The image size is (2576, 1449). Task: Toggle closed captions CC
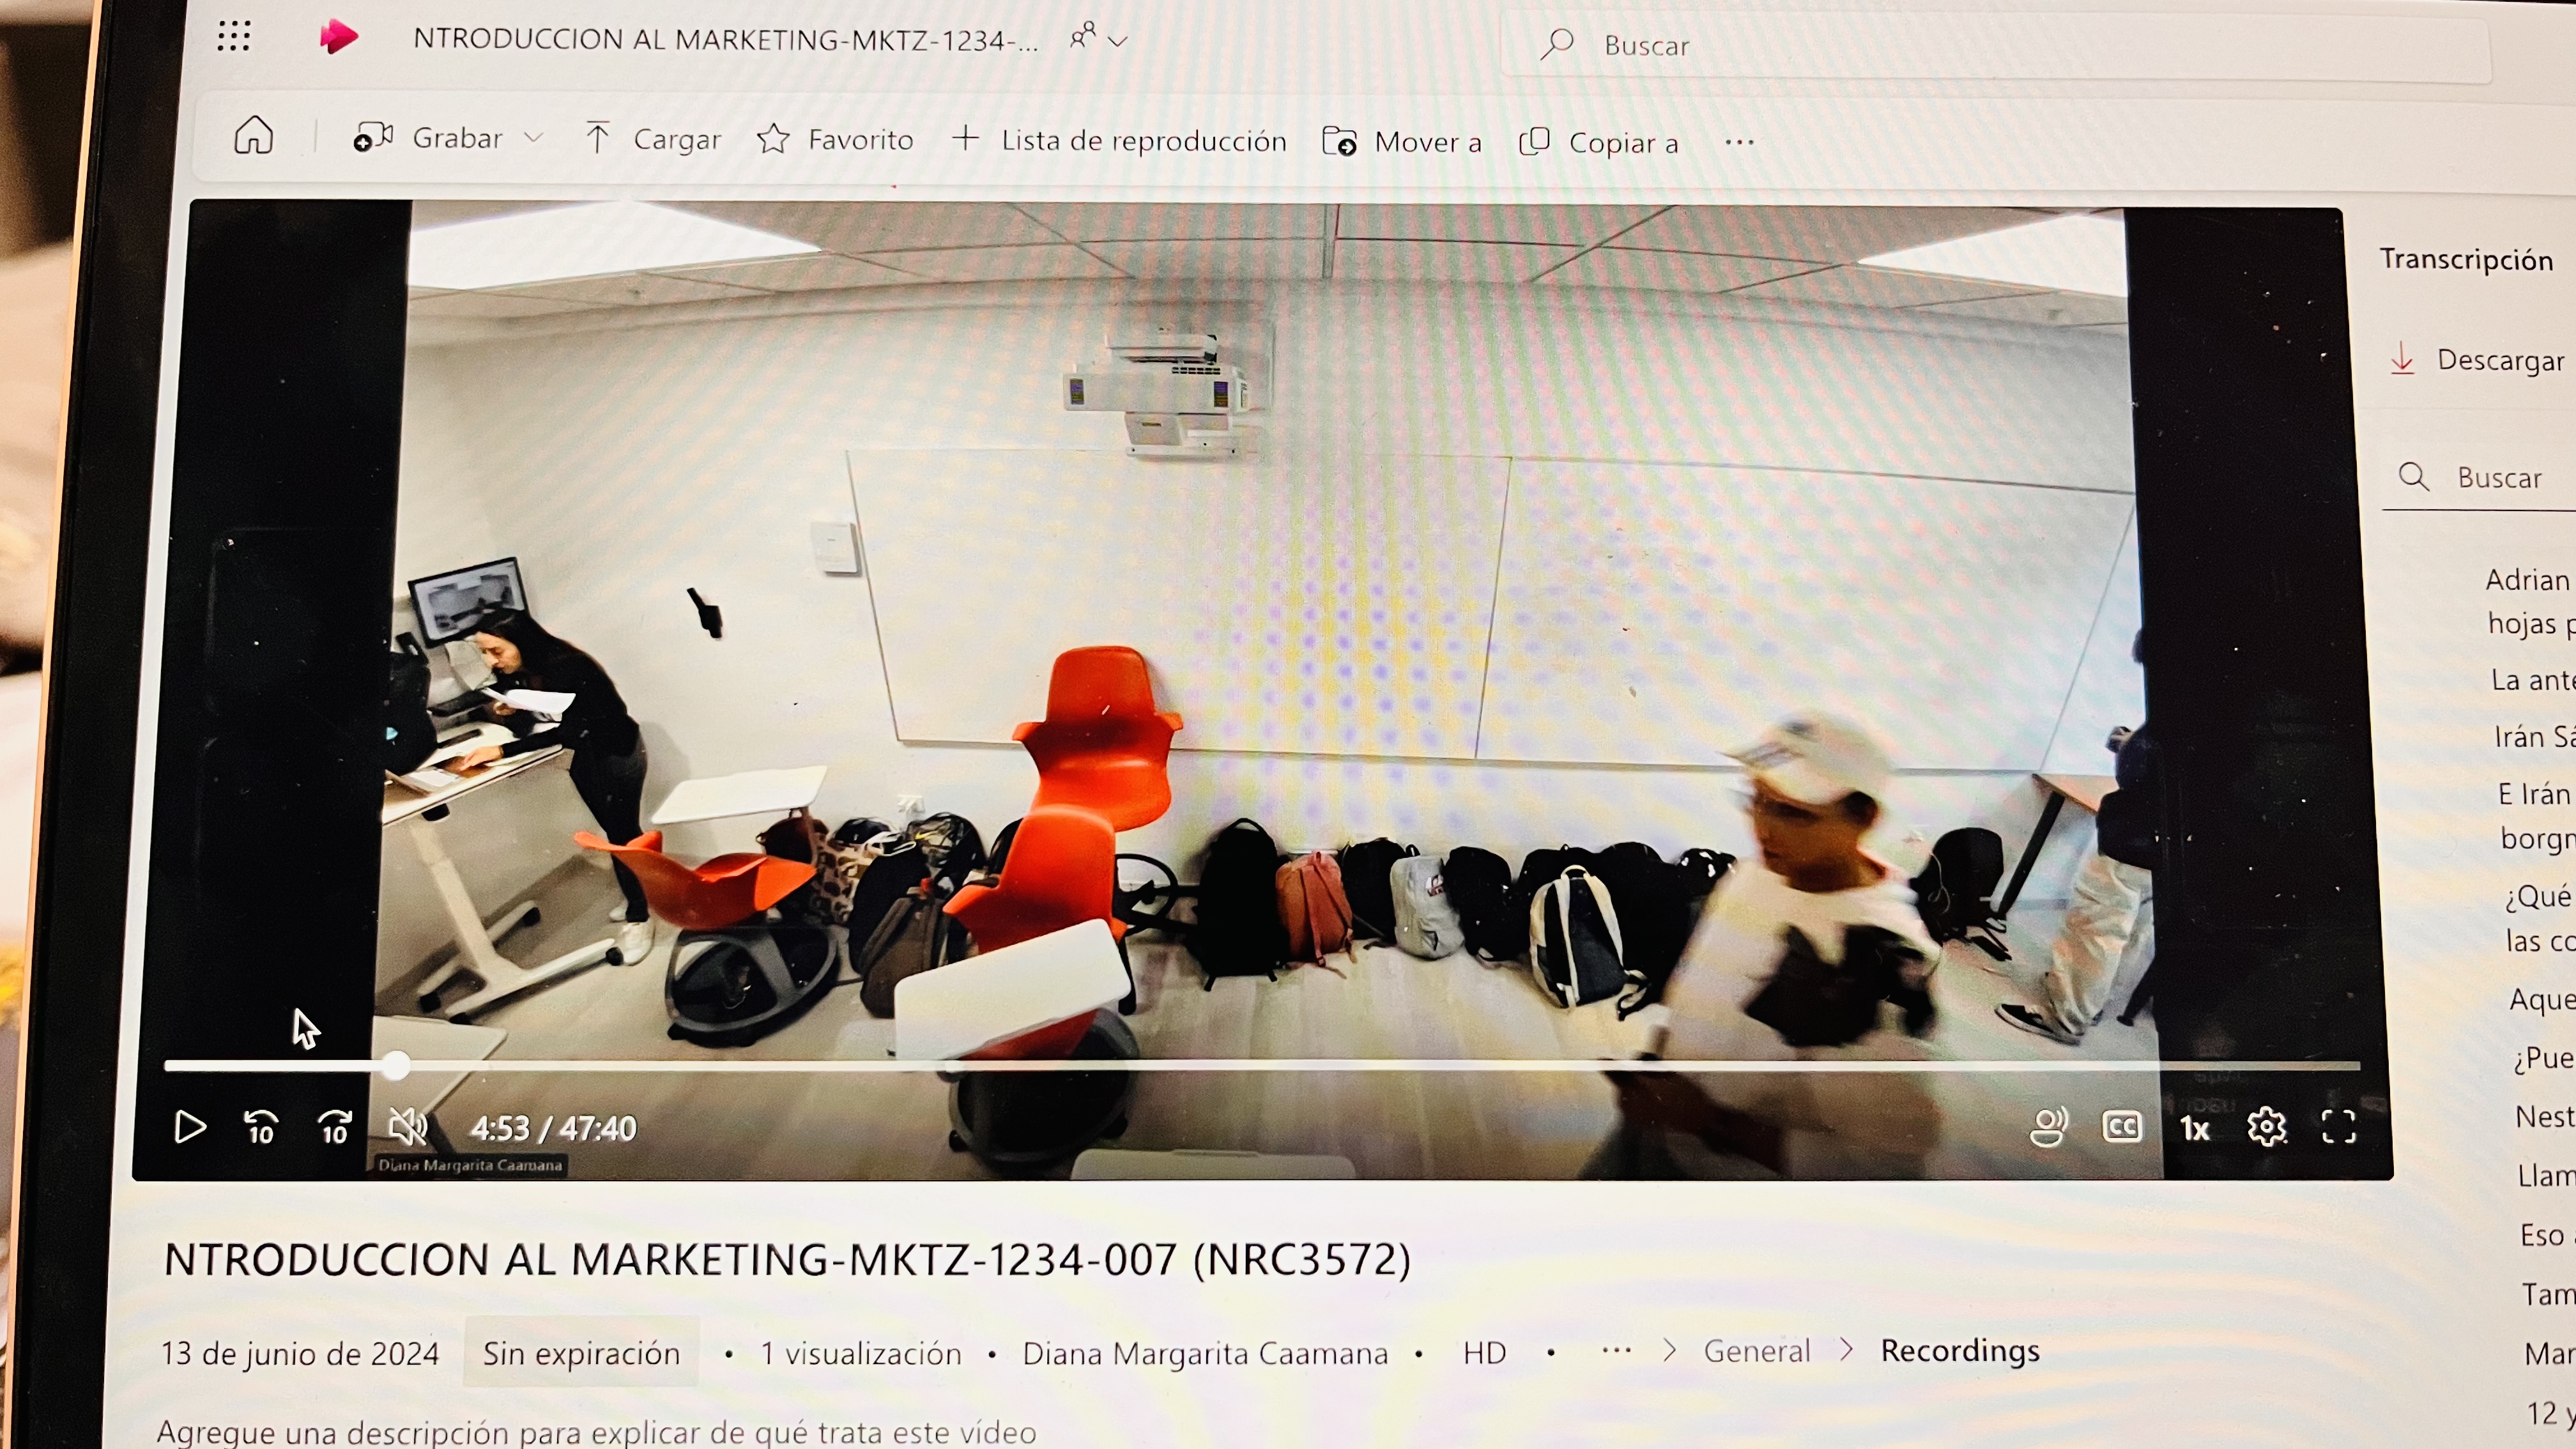[2122, 1127]
